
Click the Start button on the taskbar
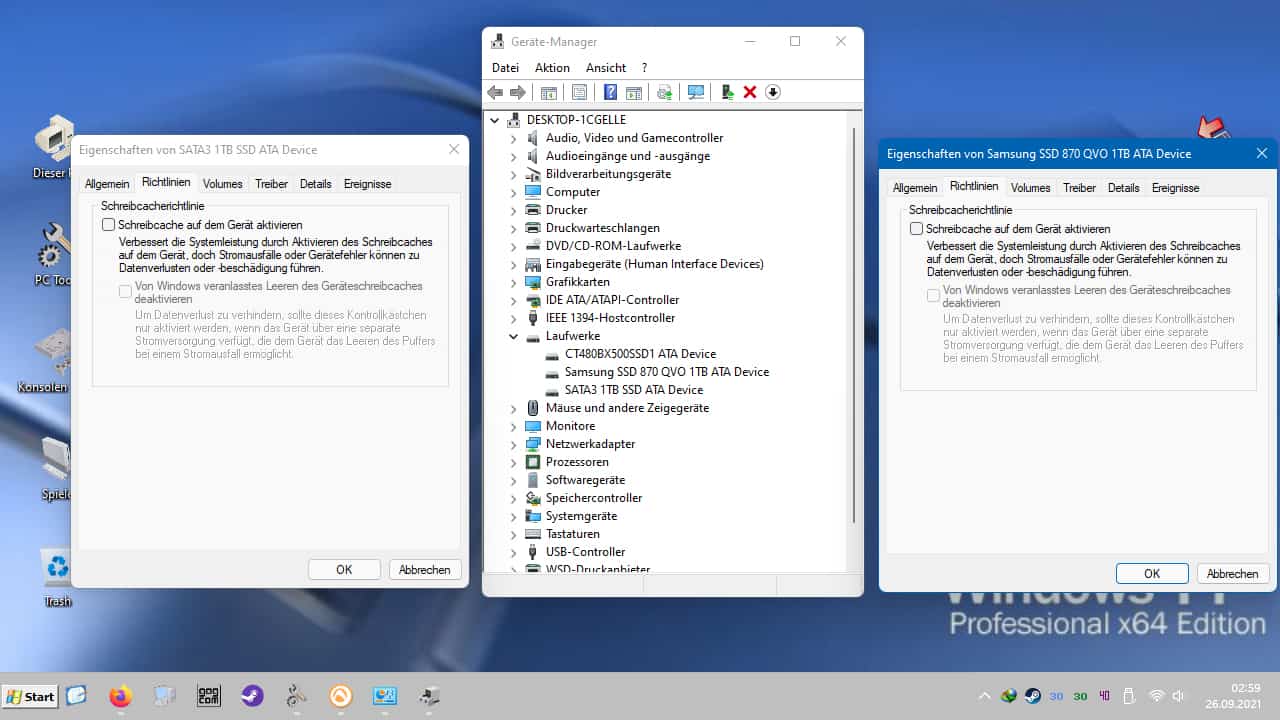click(x=29, y=697)
